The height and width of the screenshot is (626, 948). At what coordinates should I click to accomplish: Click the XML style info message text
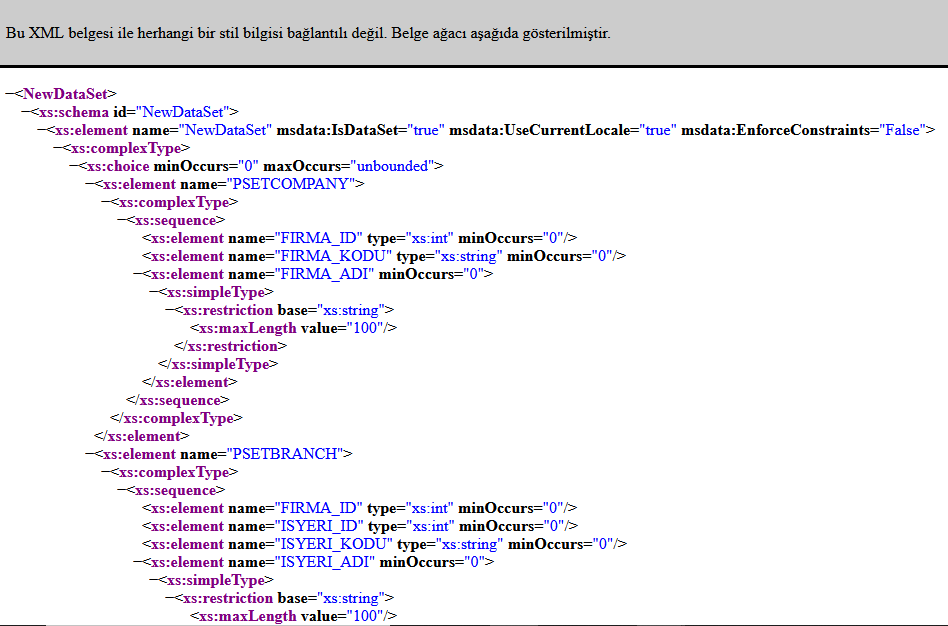[x=308, y=33]
